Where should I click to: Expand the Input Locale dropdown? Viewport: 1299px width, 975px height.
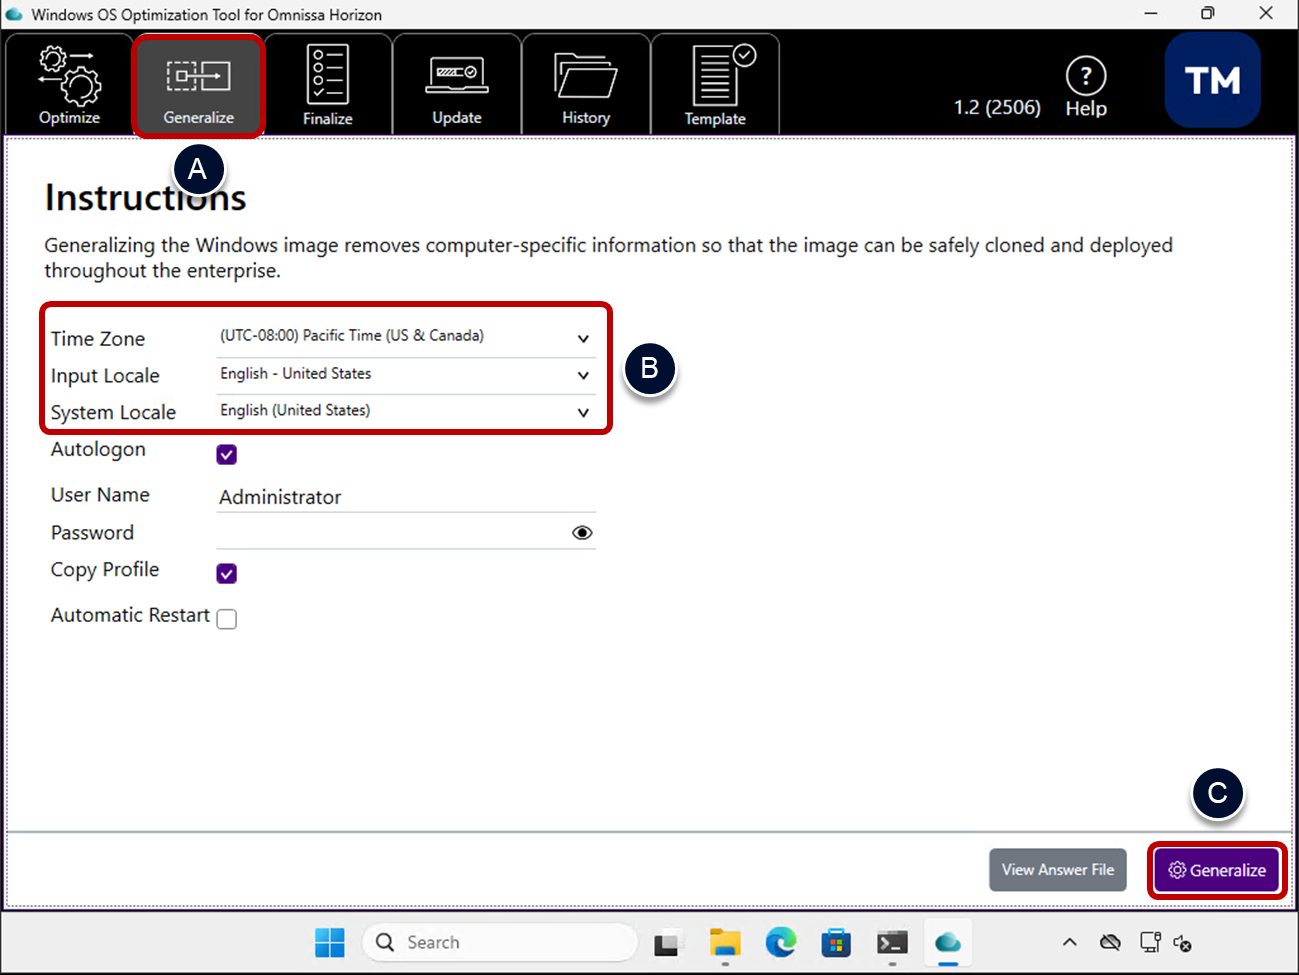coord(583,376)
